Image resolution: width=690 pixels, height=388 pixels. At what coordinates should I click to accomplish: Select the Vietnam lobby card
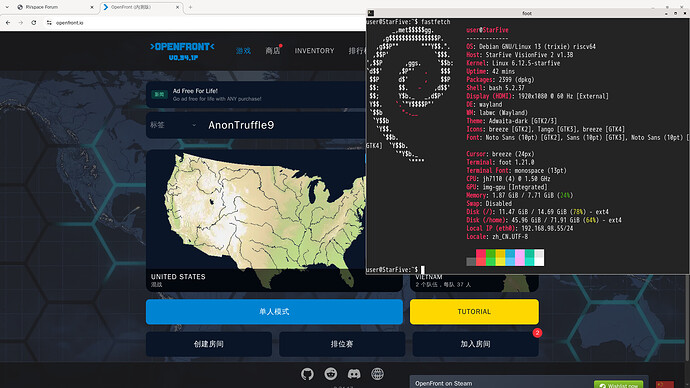(474, 282)
